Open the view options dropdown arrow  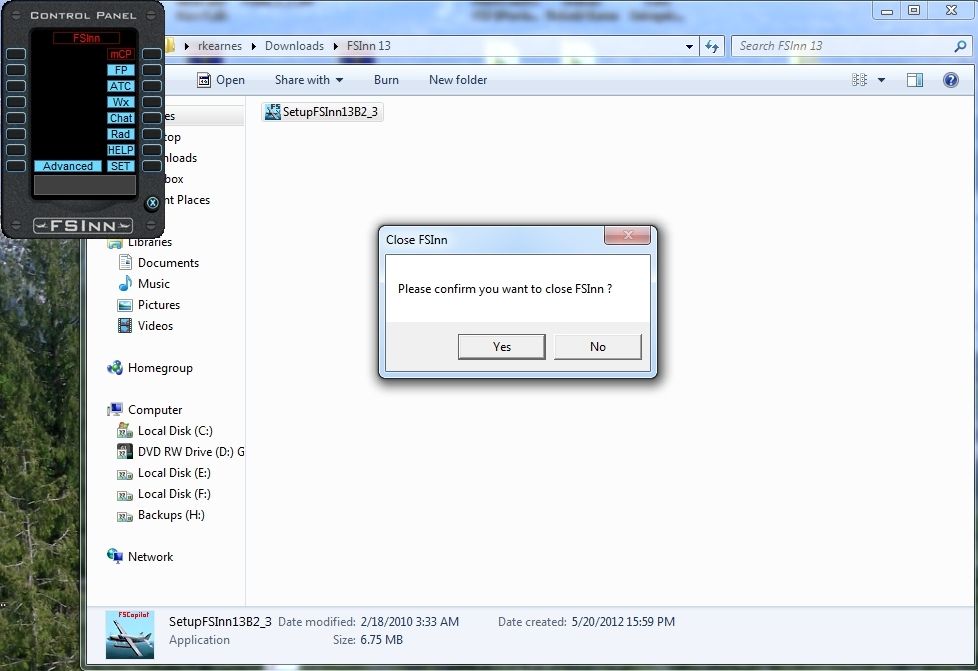881,80
